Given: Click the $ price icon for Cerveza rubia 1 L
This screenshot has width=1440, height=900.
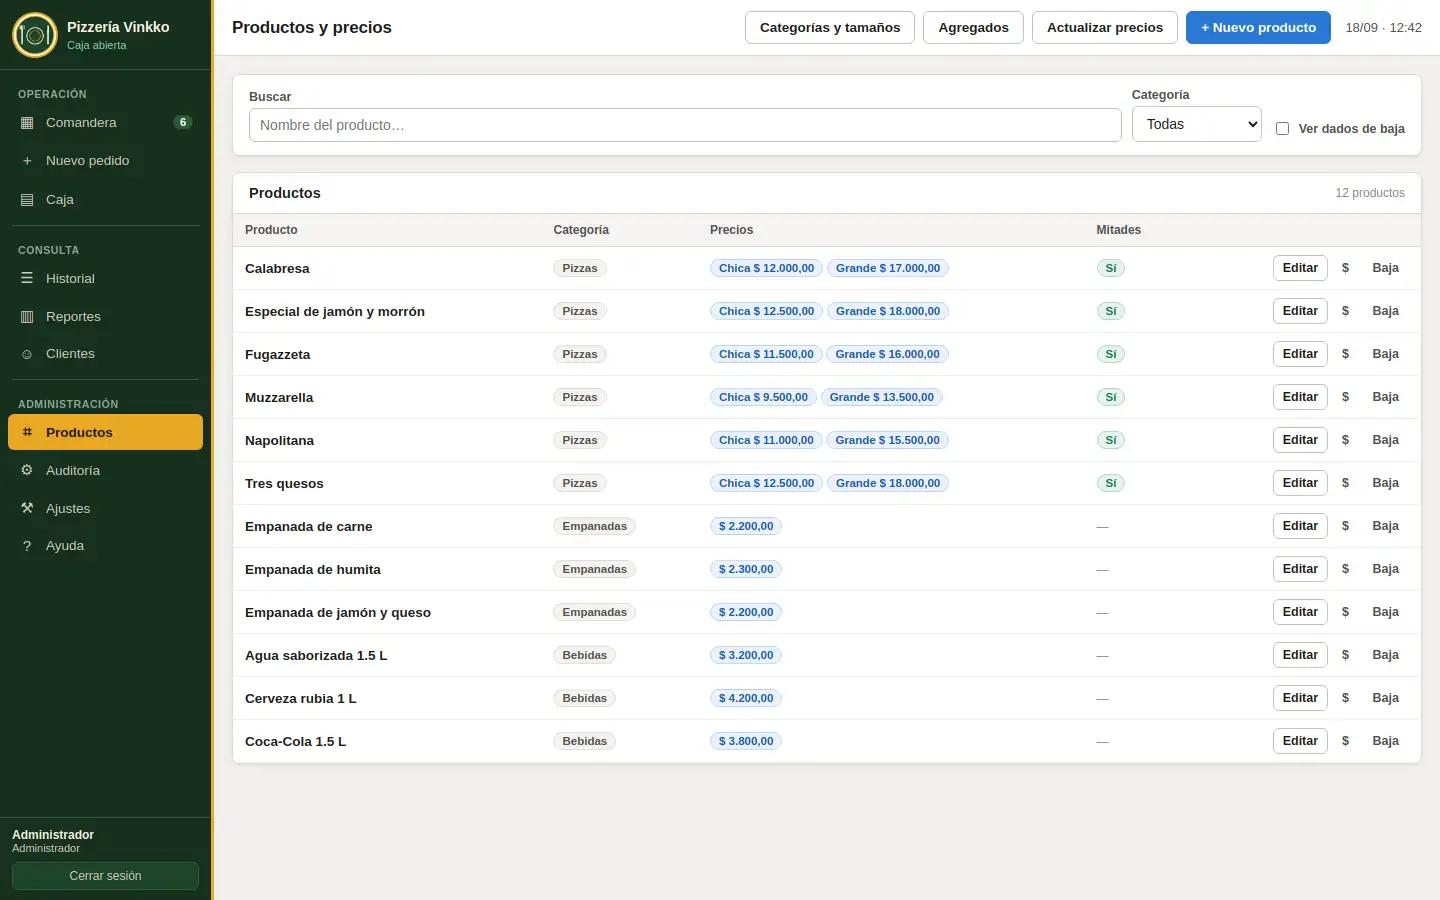Looking at the screenshot, I should (1345, 698).
